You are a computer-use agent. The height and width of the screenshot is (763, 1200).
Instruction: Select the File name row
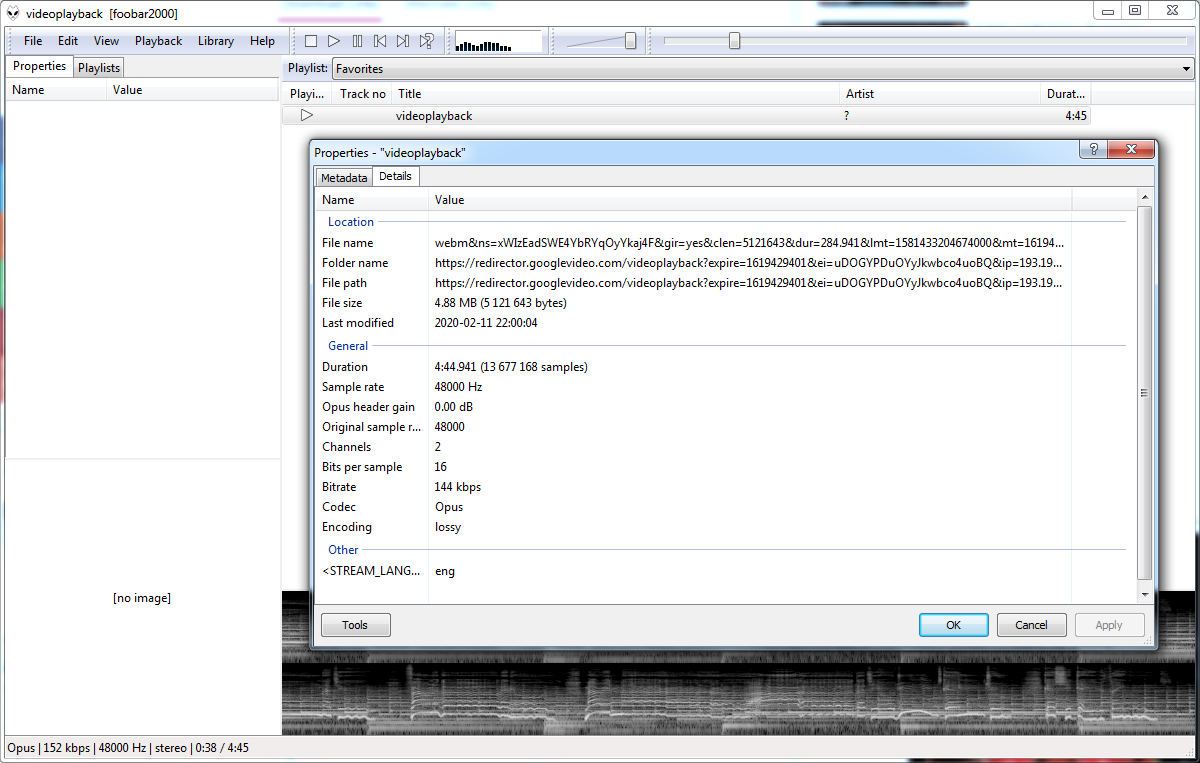click(x=694, y=243)
